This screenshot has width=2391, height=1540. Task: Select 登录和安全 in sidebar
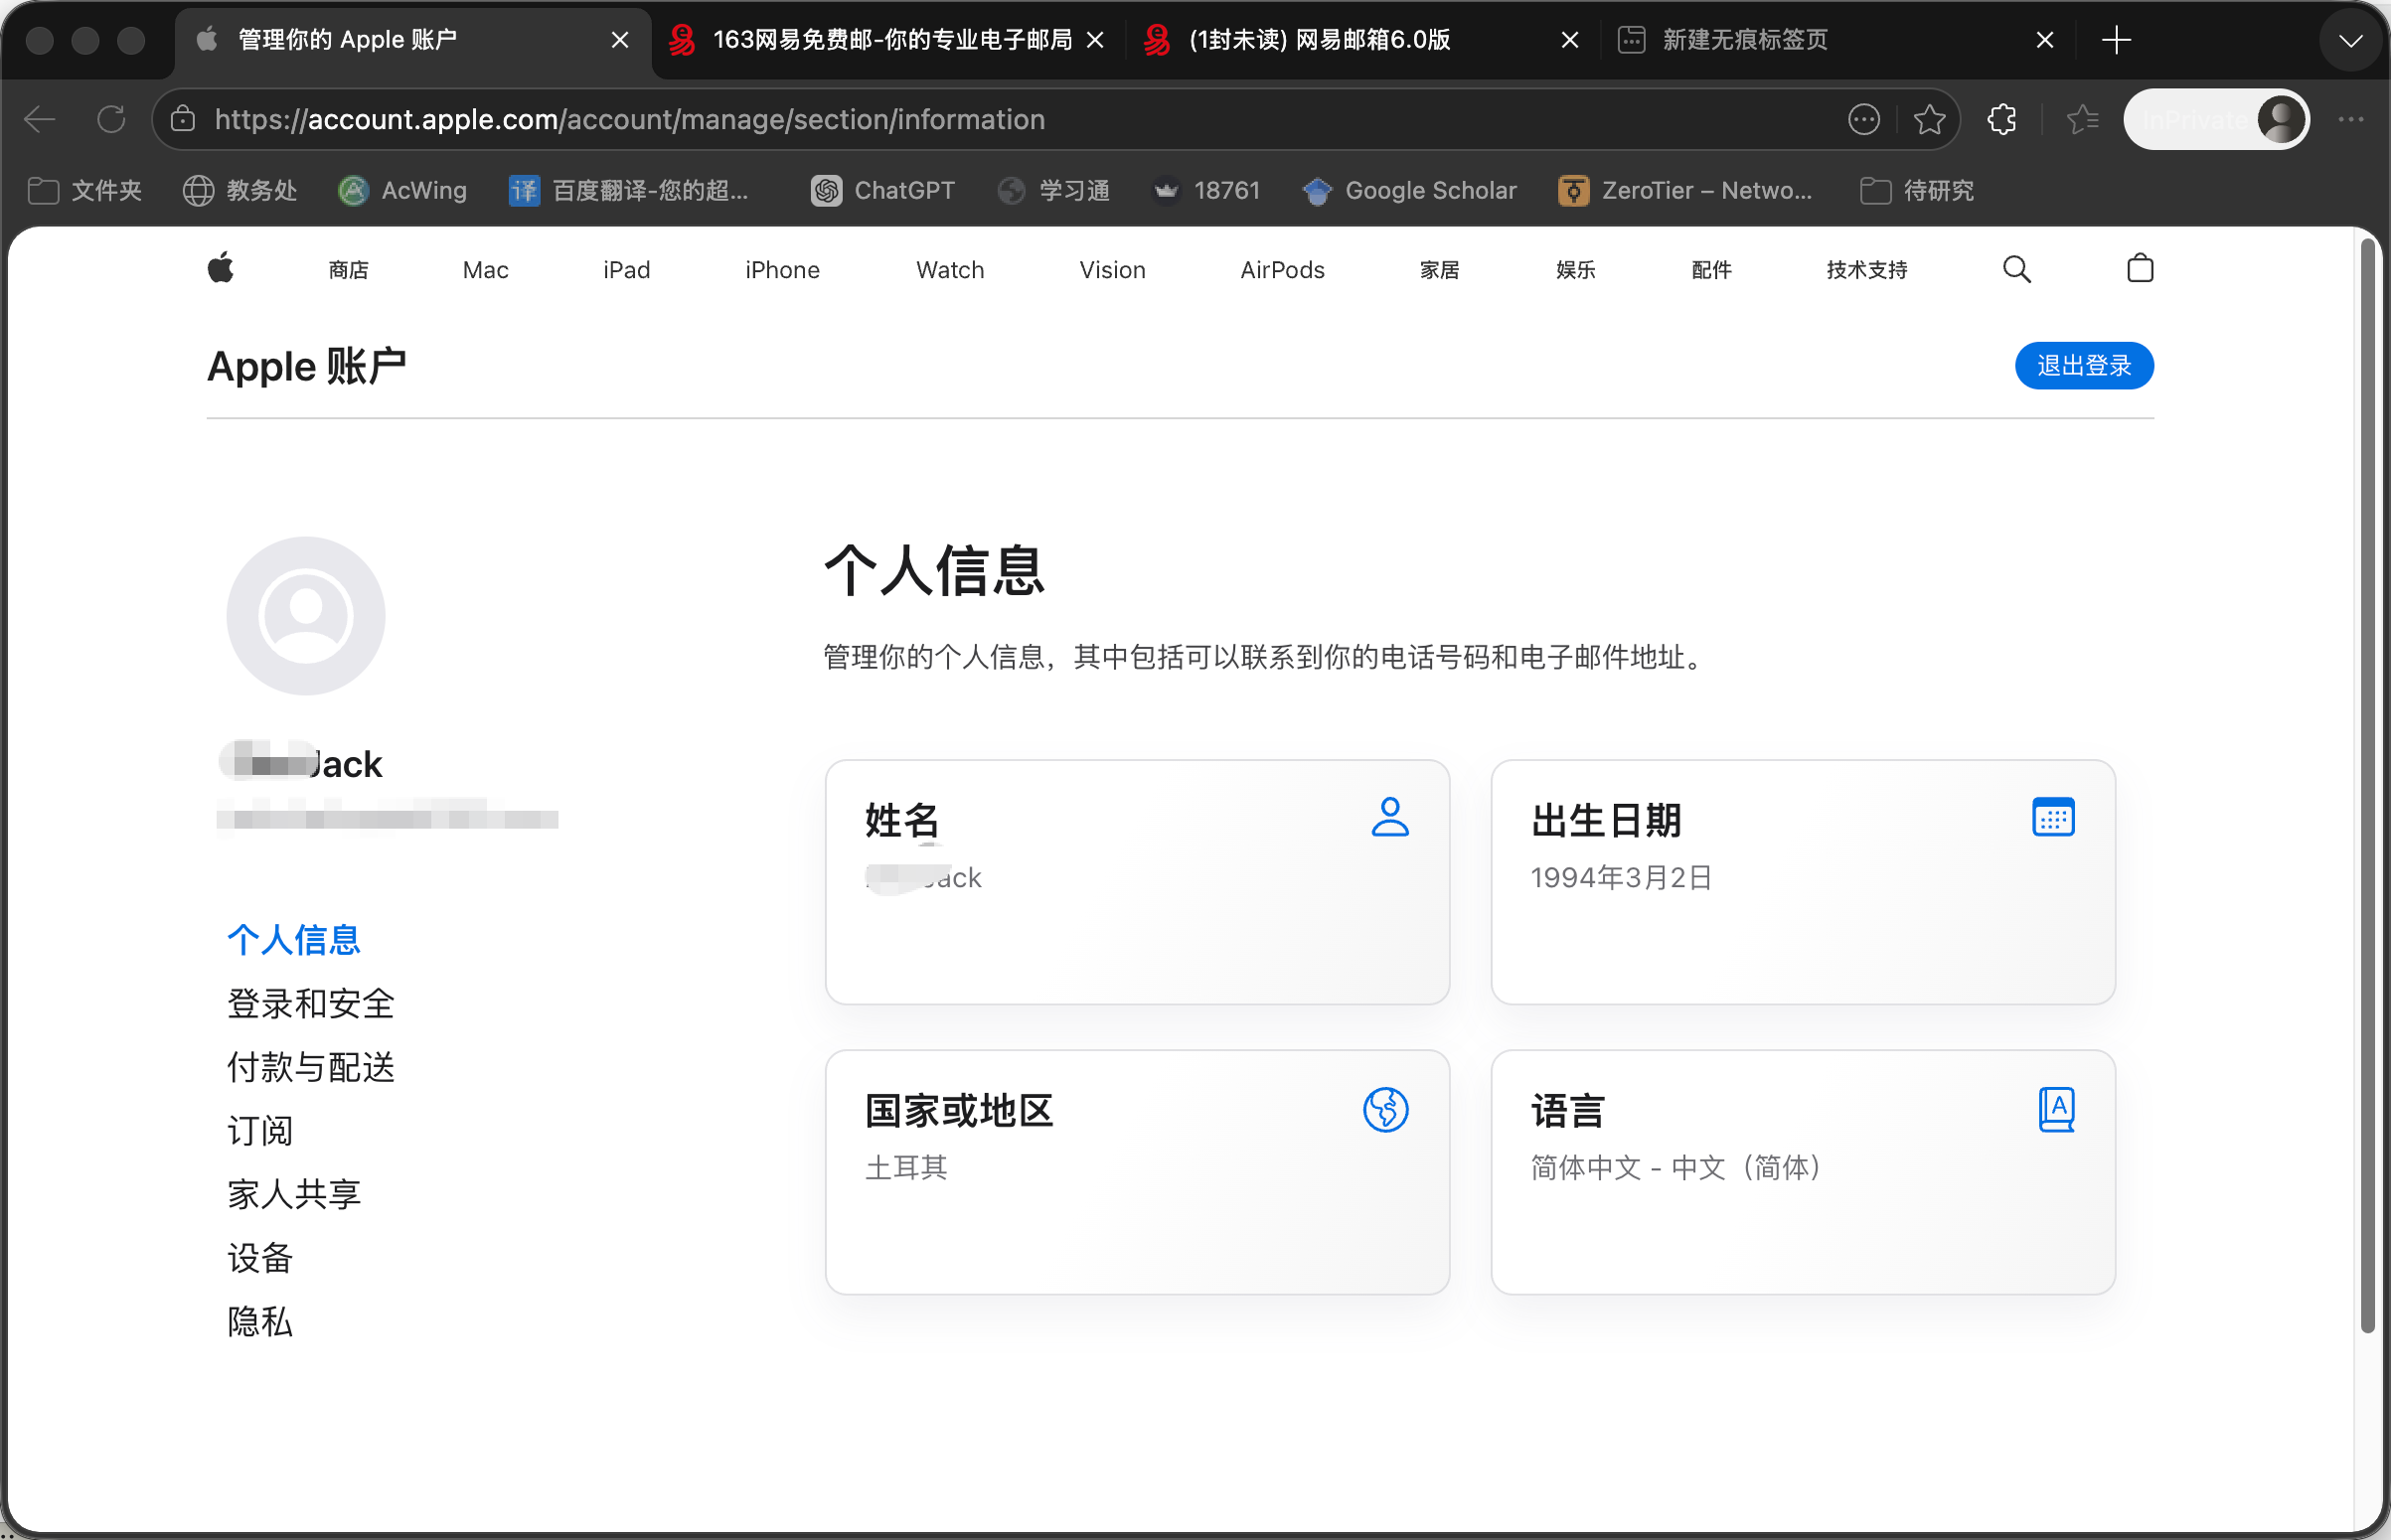311,1003
